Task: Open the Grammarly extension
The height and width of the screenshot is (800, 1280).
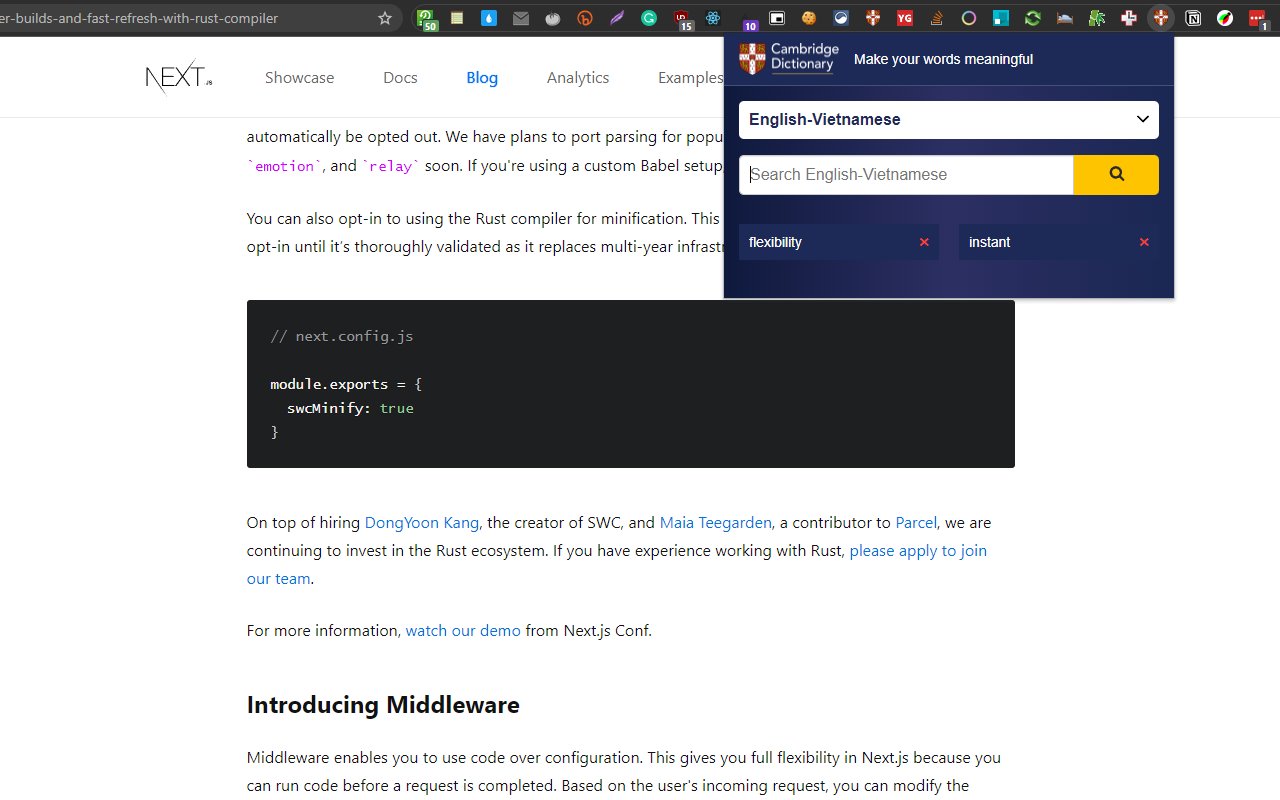Action: point(649,18)
